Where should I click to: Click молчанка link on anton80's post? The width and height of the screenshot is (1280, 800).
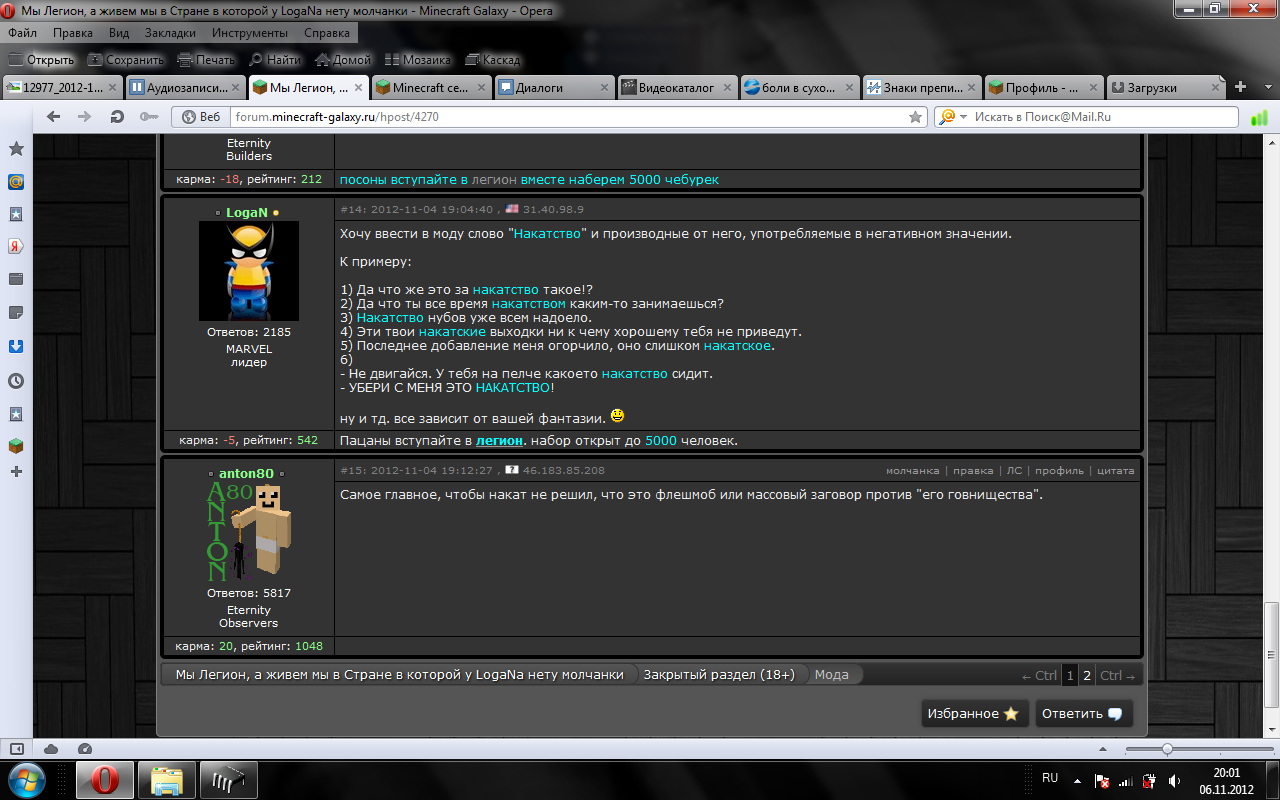(x=912, y=470)
